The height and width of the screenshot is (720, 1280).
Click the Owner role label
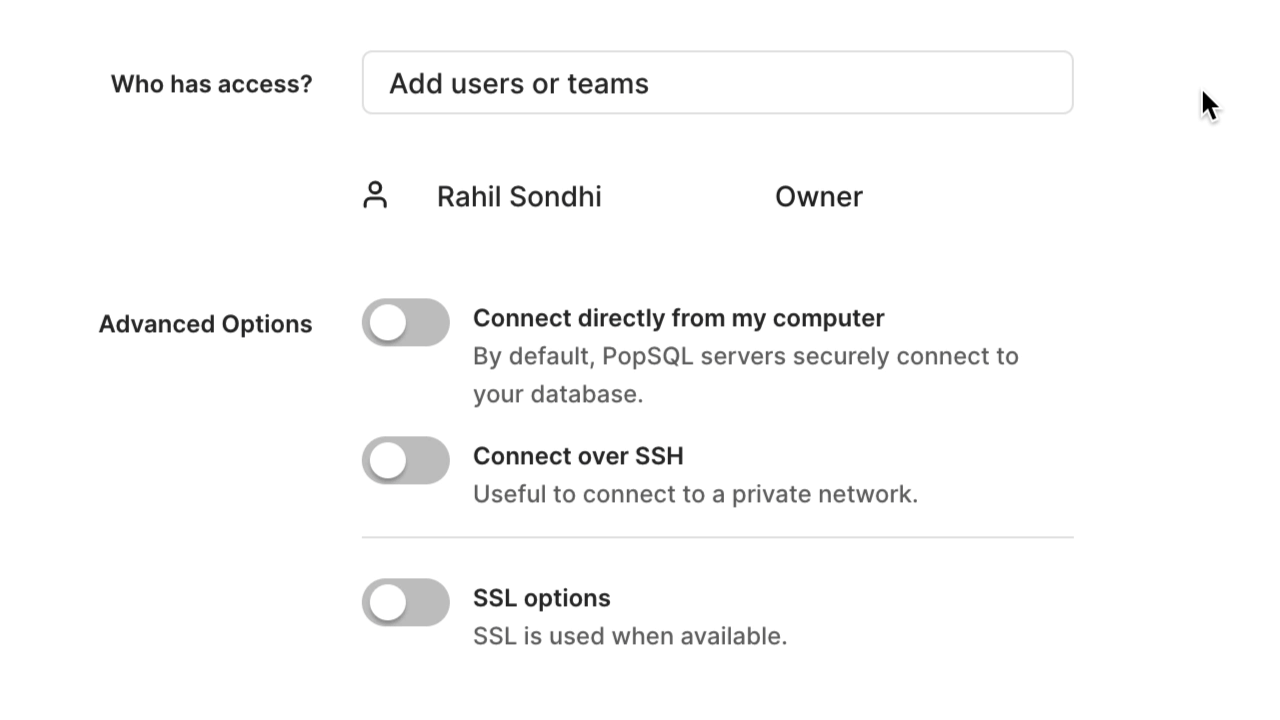pyautogui.click(x=819, y=196)
